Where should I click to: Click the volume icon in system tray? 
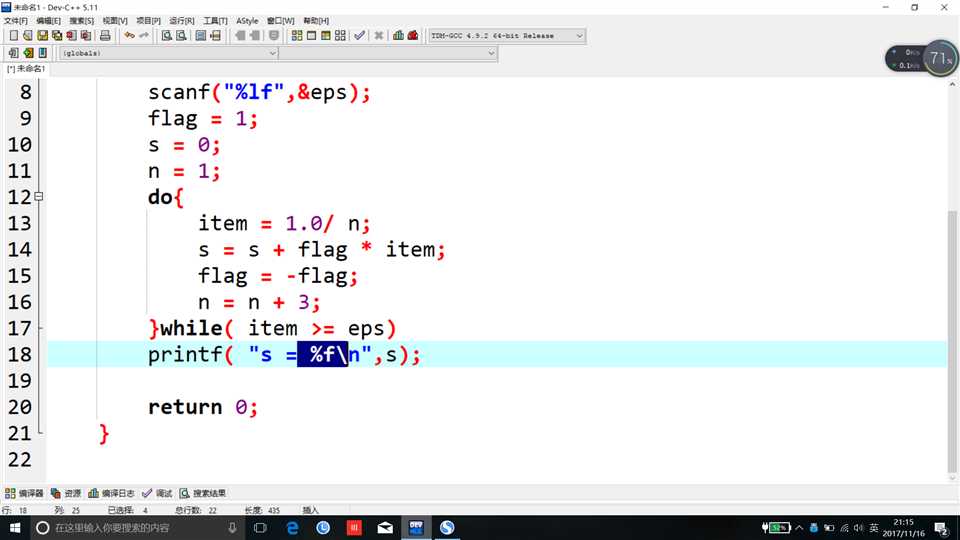pos(858,528)
